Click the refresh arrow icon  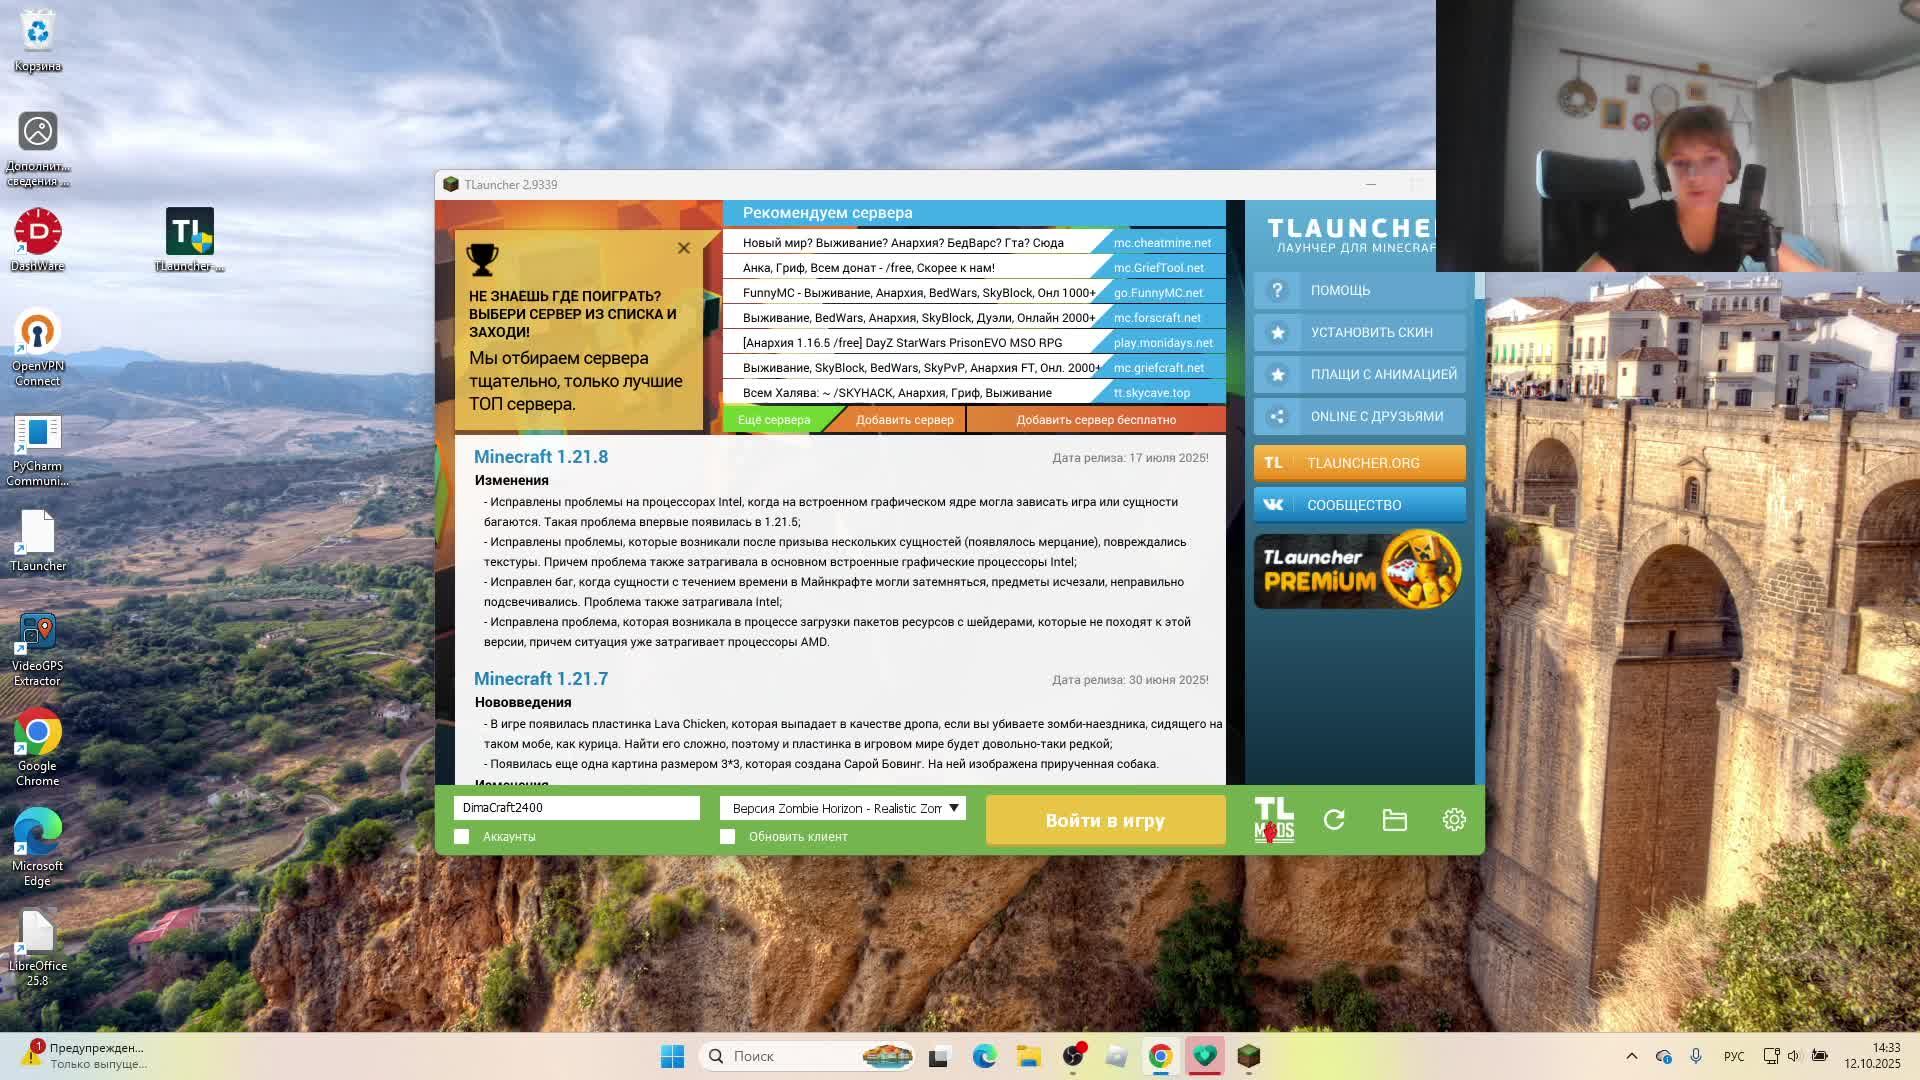[x=1334, y=820]
